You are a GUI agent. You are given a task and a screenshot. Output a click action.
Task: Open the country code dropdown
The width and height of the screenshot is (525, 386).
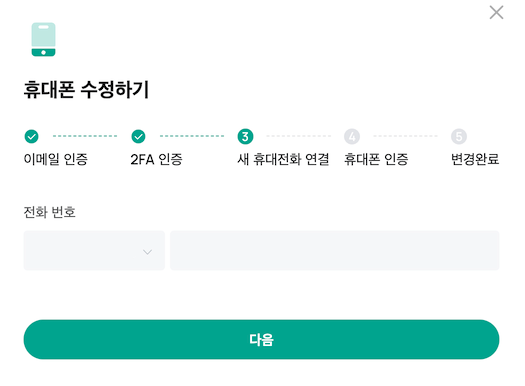[x=94, y=250]
